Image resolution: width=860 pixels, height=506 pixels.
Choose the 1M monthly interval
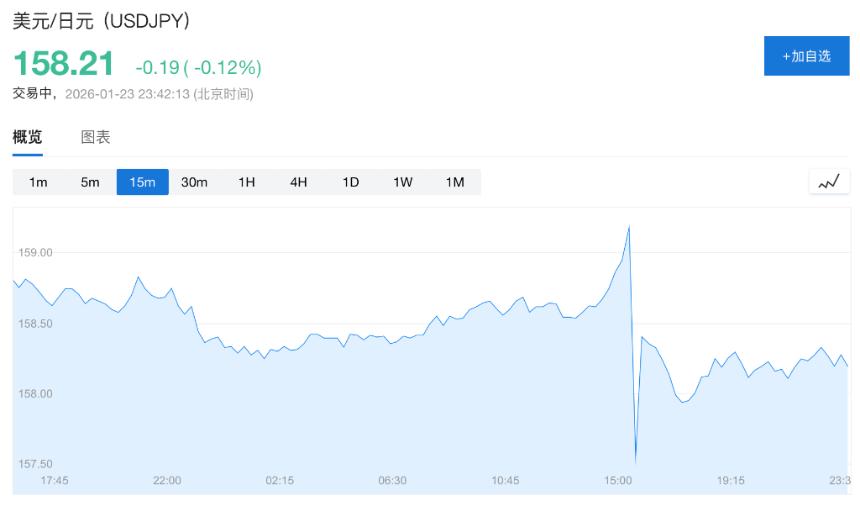coord(454,182)
